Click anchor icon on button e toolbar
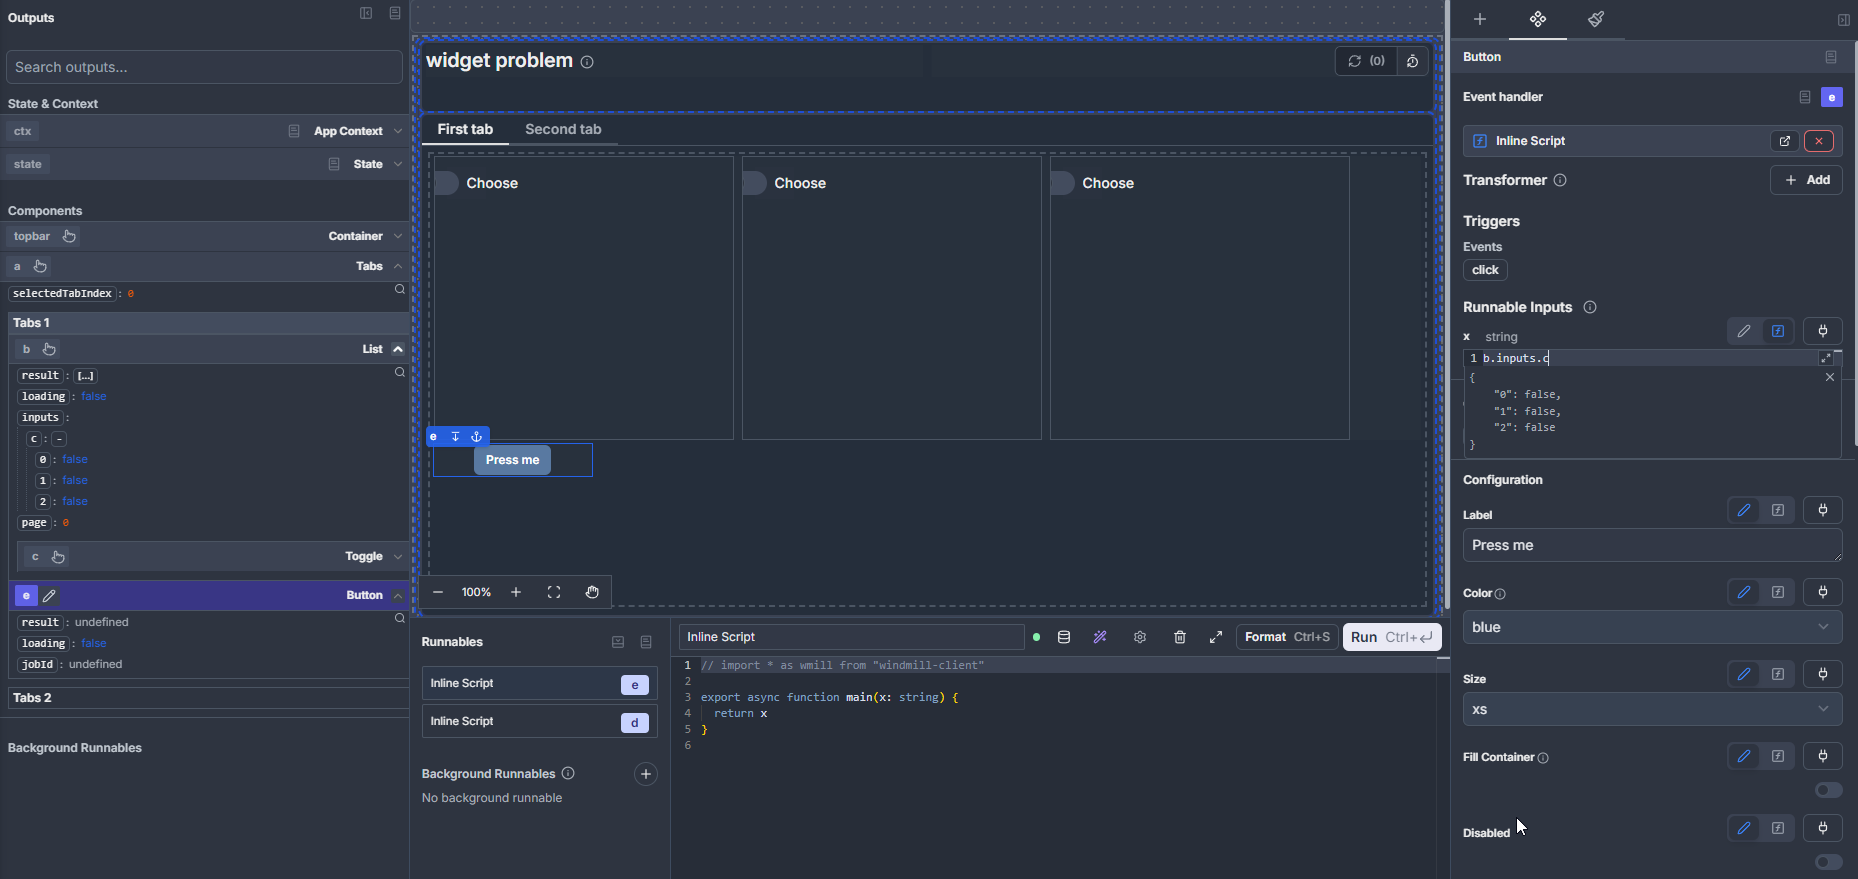 pyautogui.click(x=476, y=437)
